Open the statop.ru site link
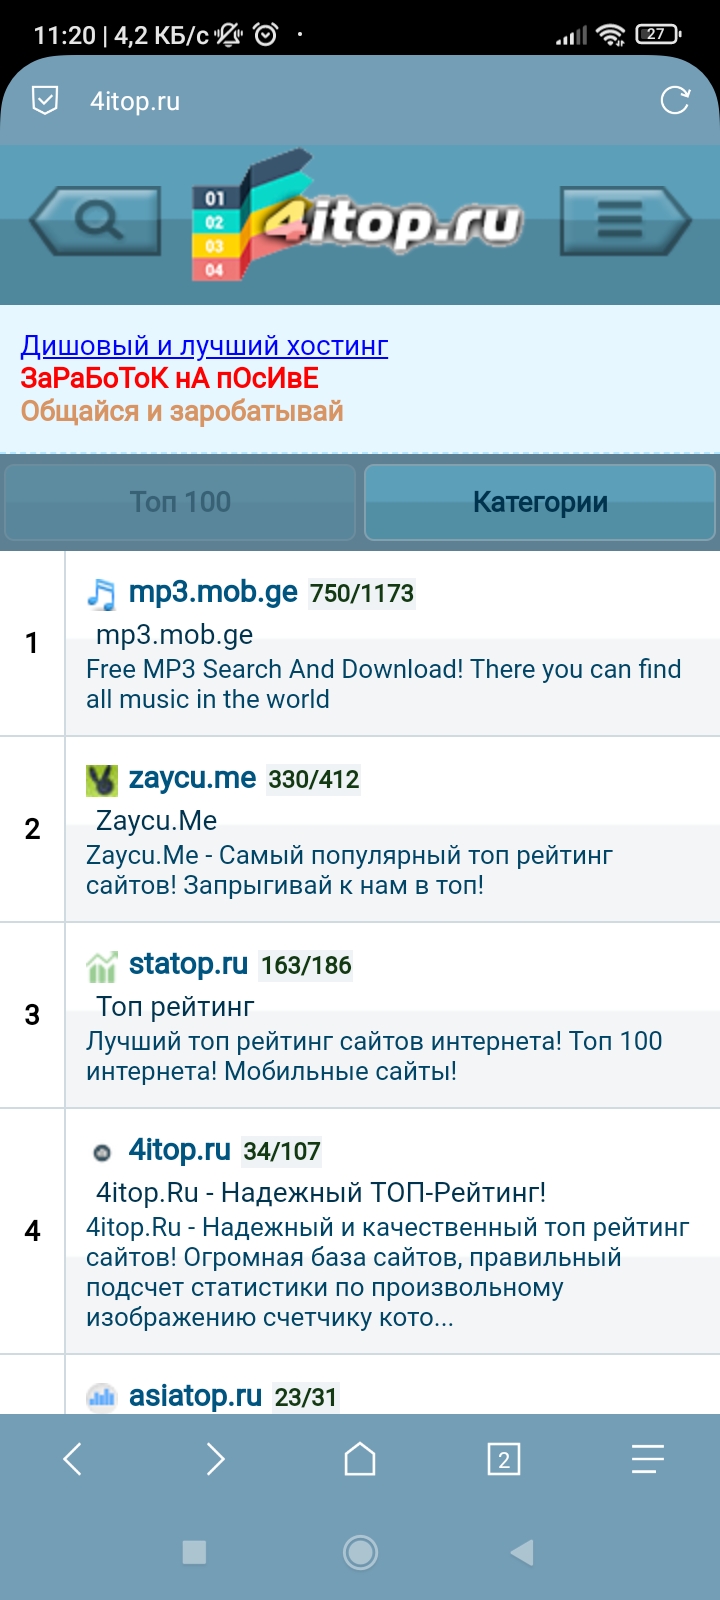 (x=188, y=964)
